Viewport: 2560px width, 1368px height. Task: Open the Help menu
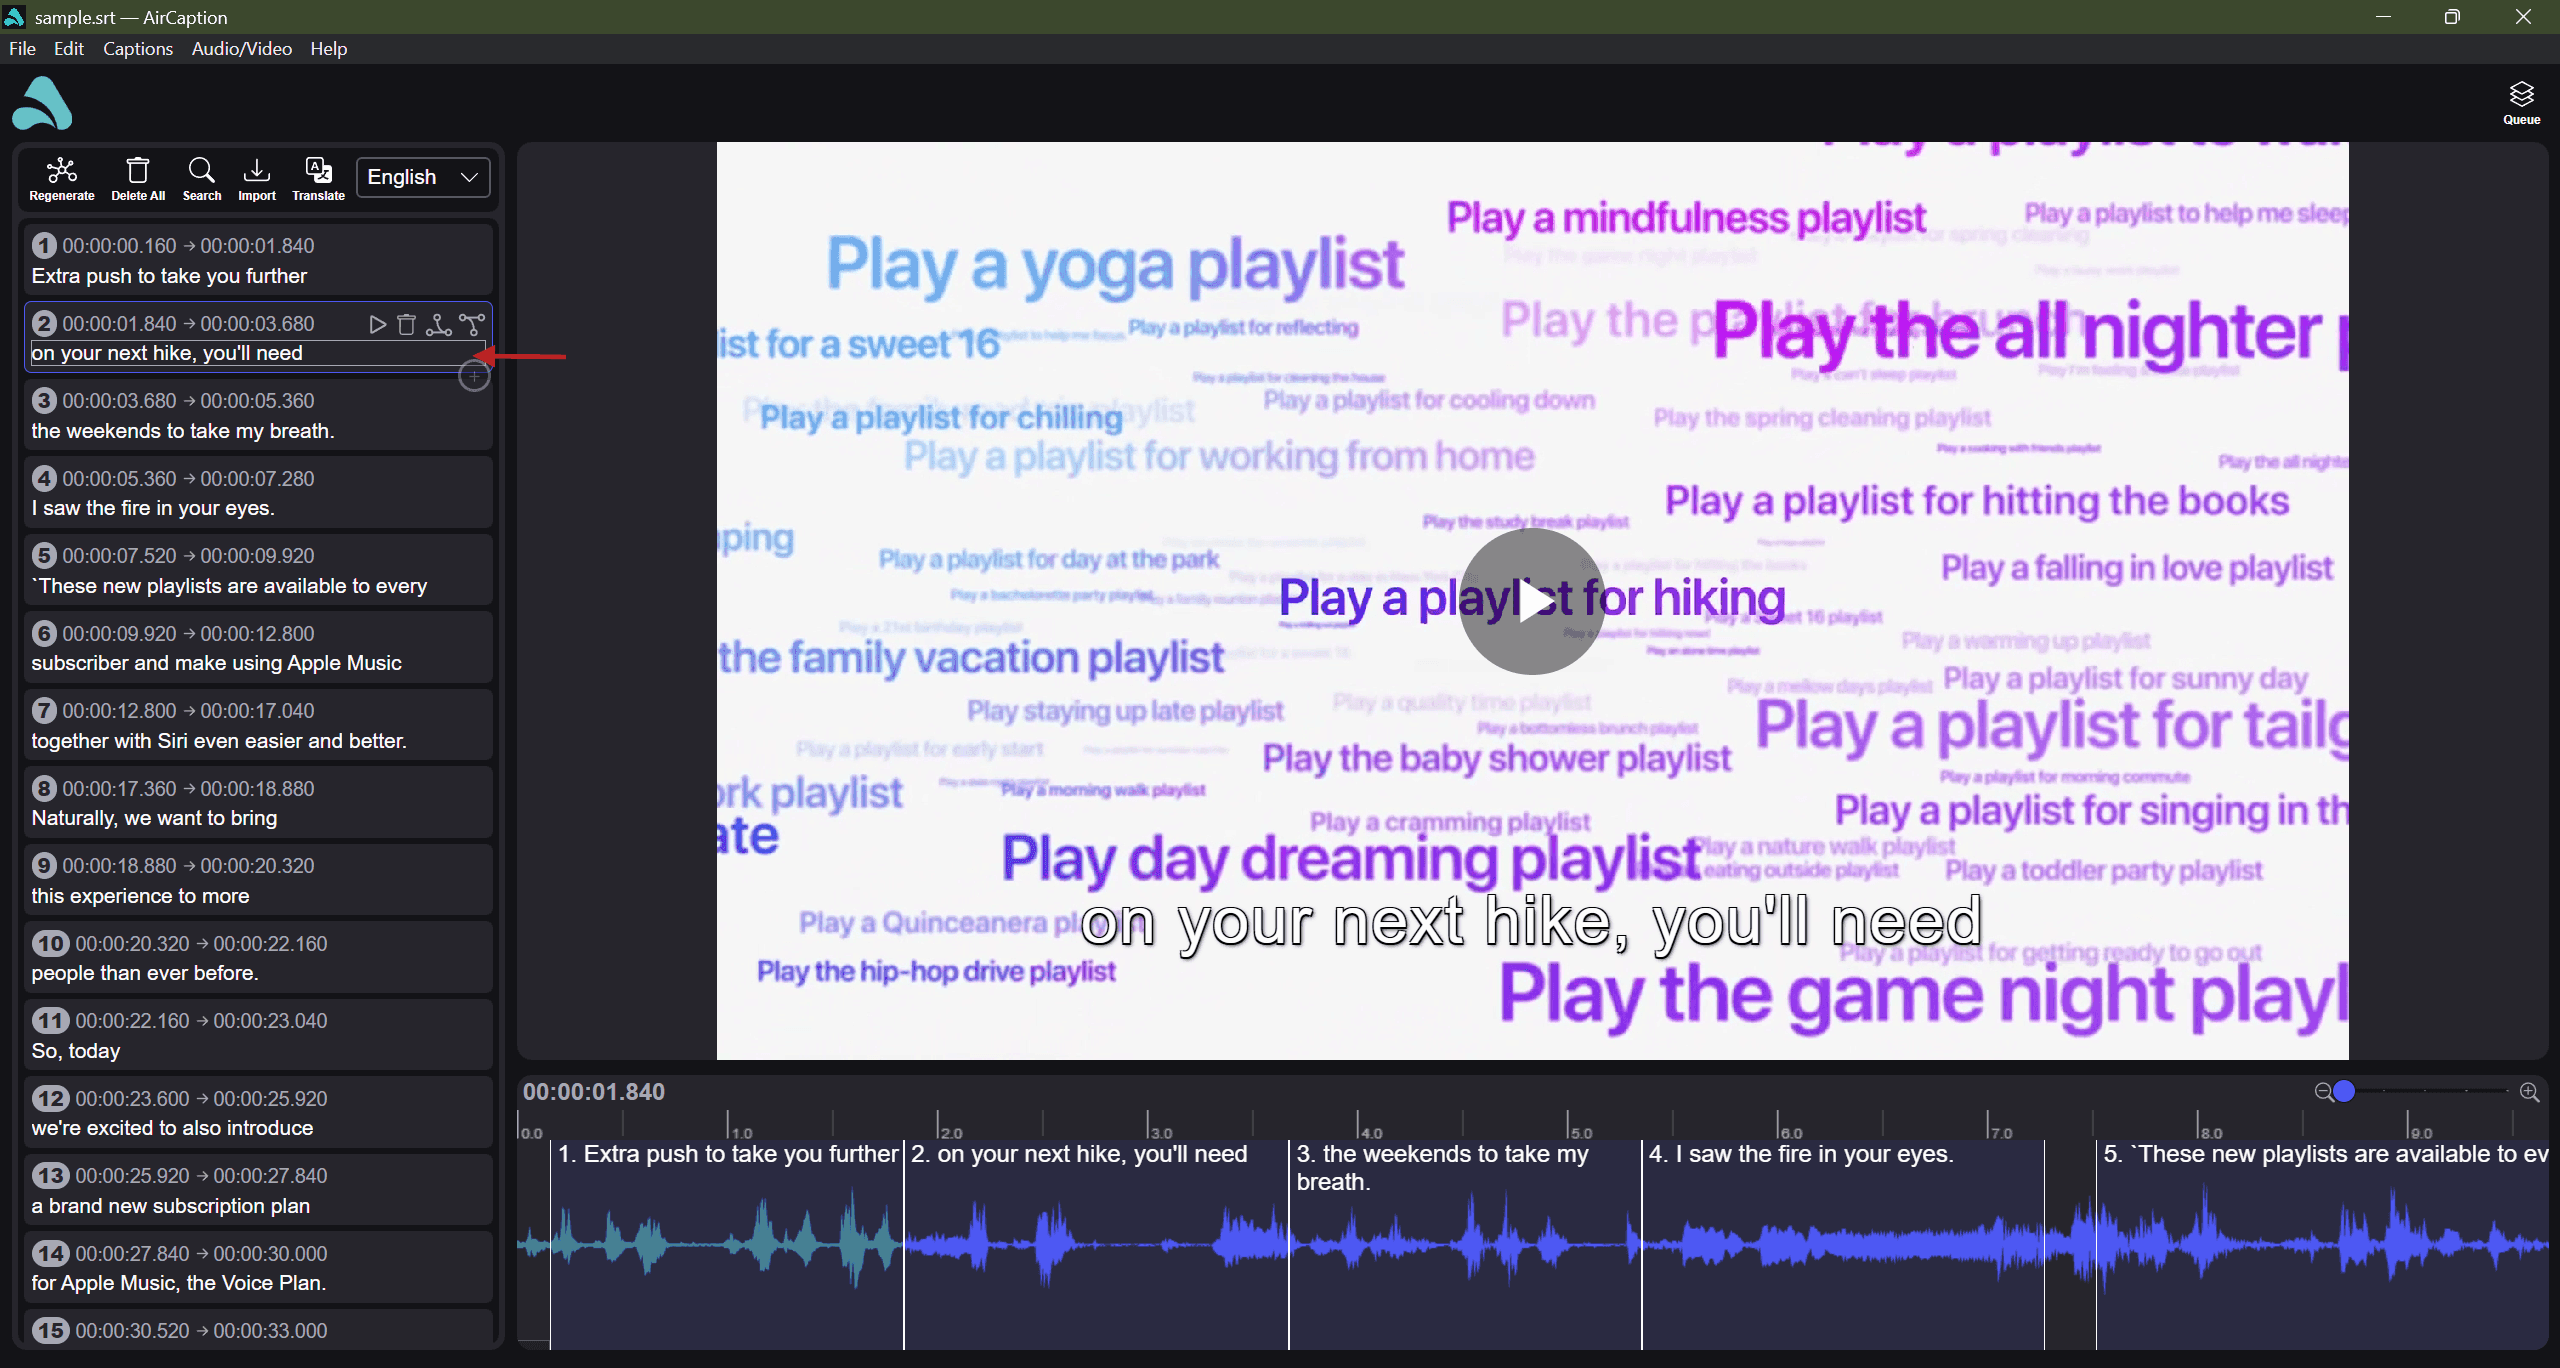click(328, 48)
